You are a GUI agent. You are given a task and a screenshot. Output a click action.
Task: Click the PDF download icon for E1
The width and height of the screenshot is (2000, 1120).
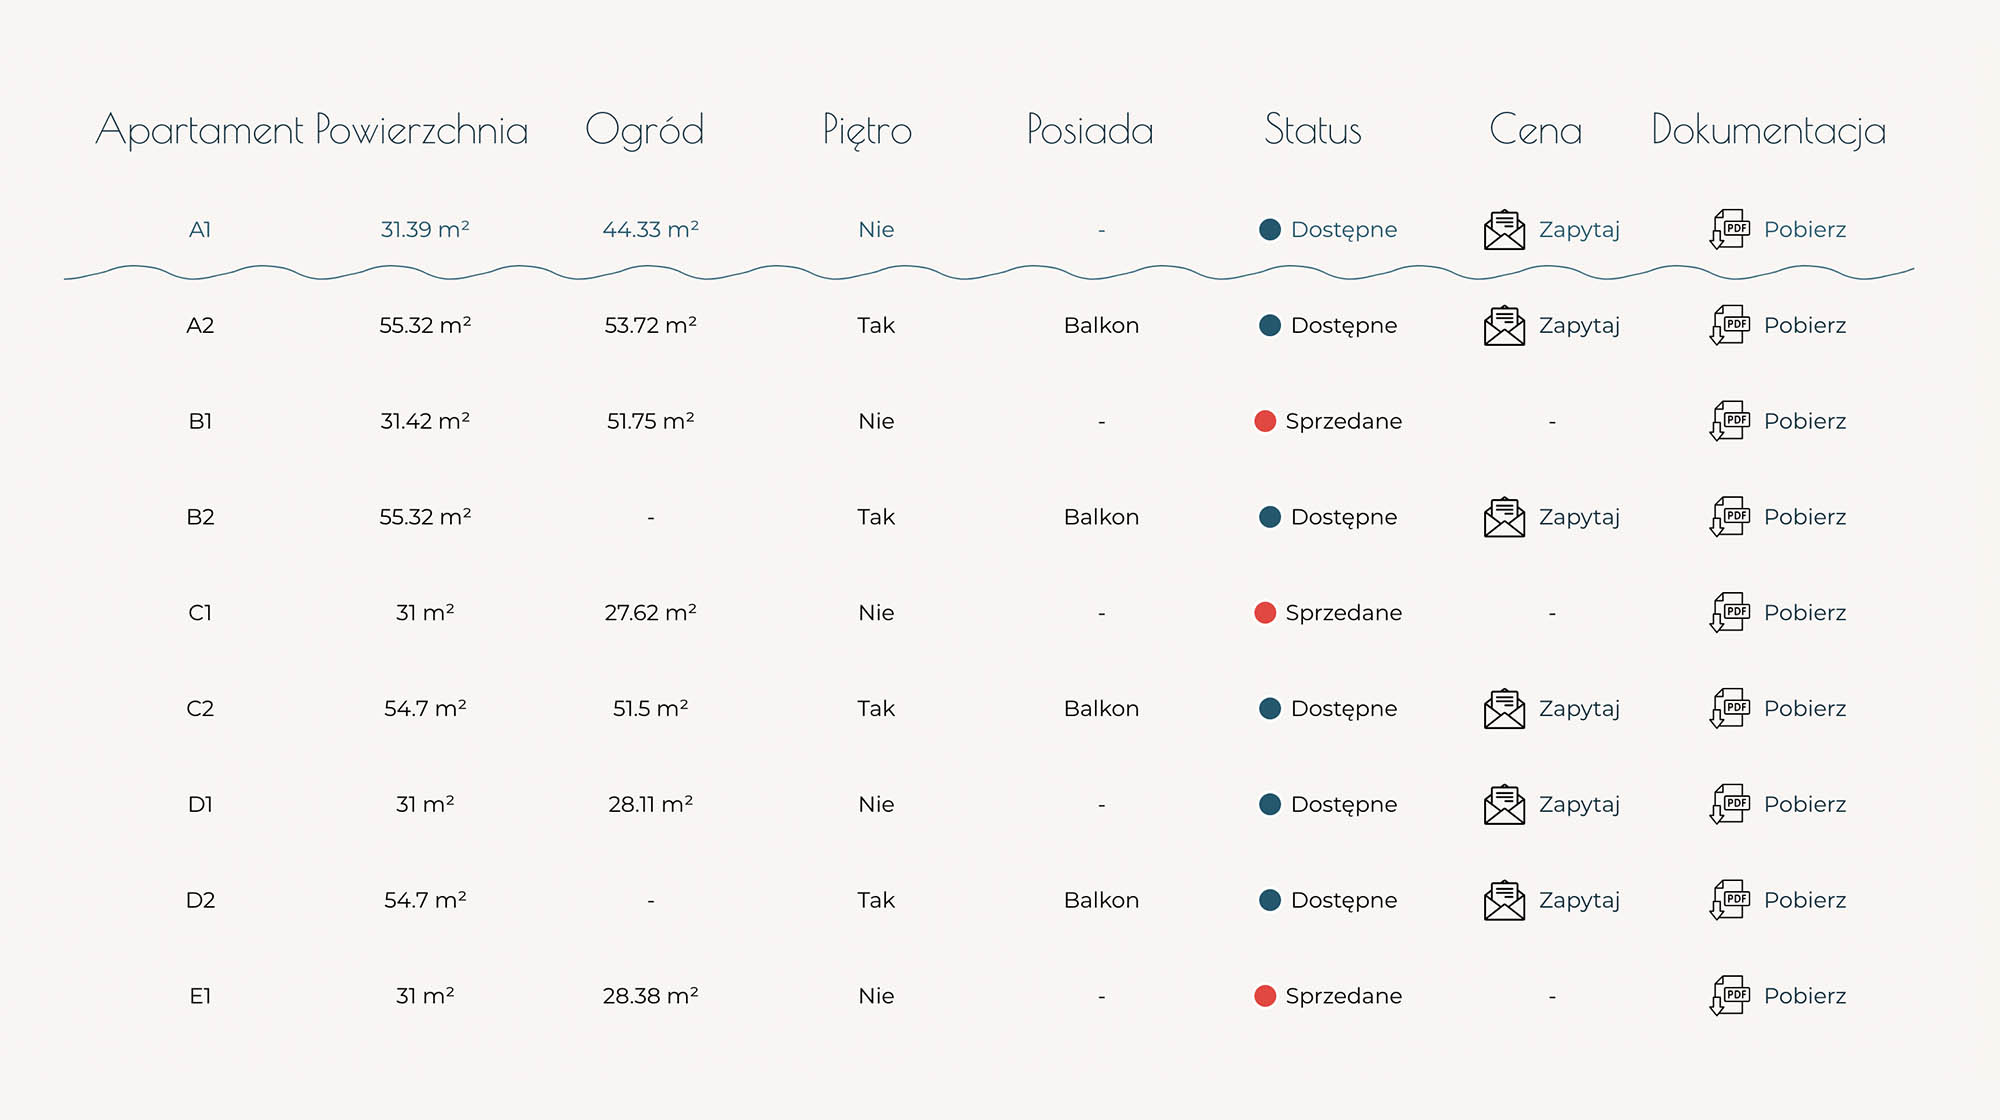click(x=1730, y=996)
